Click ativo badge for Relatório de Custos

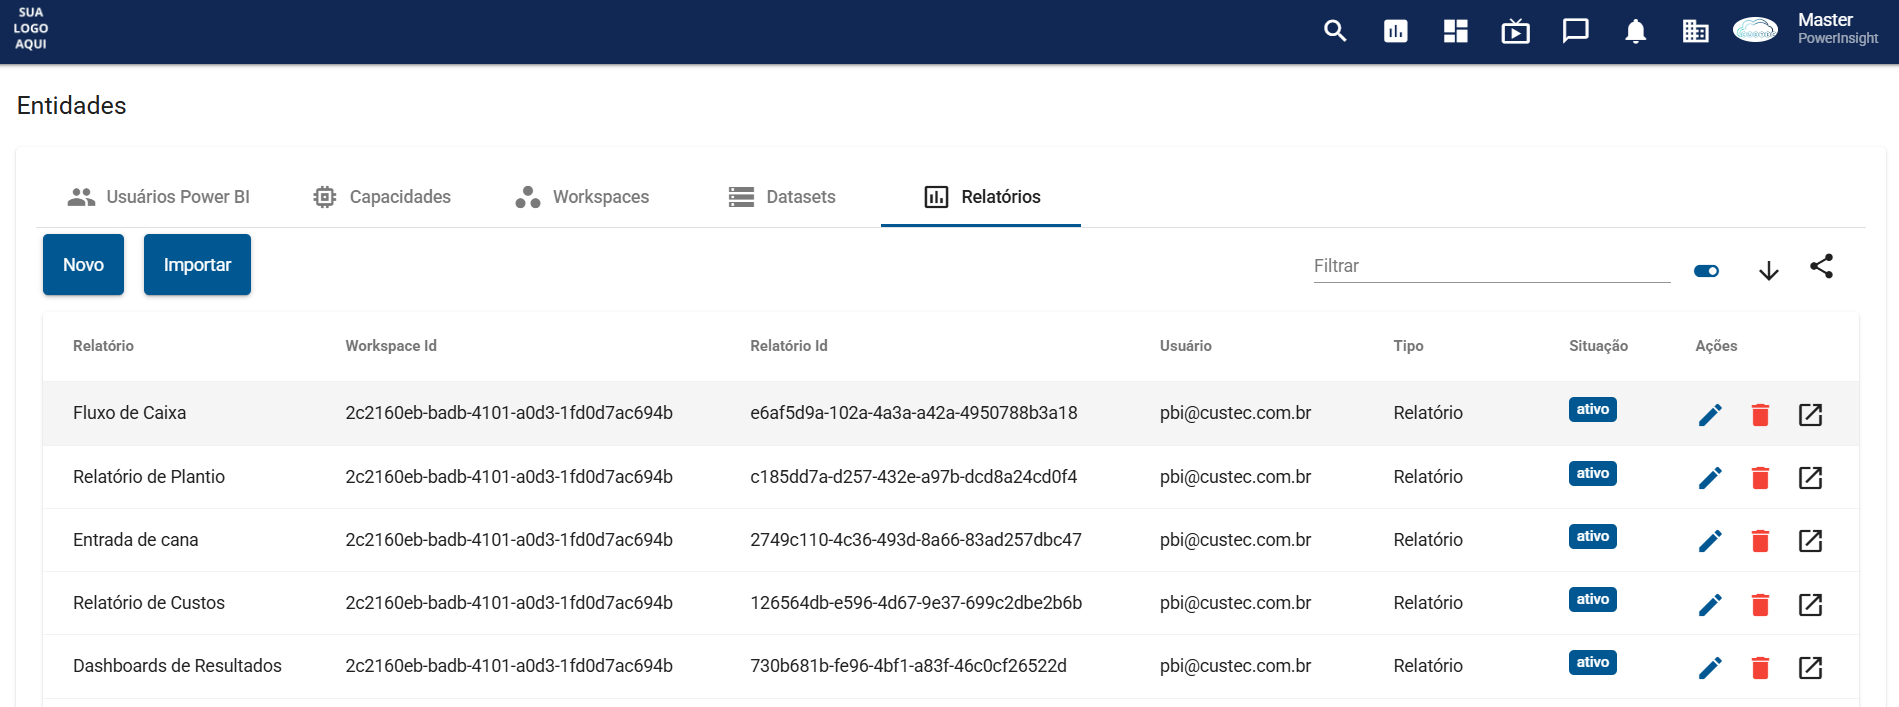[1593, 599]
